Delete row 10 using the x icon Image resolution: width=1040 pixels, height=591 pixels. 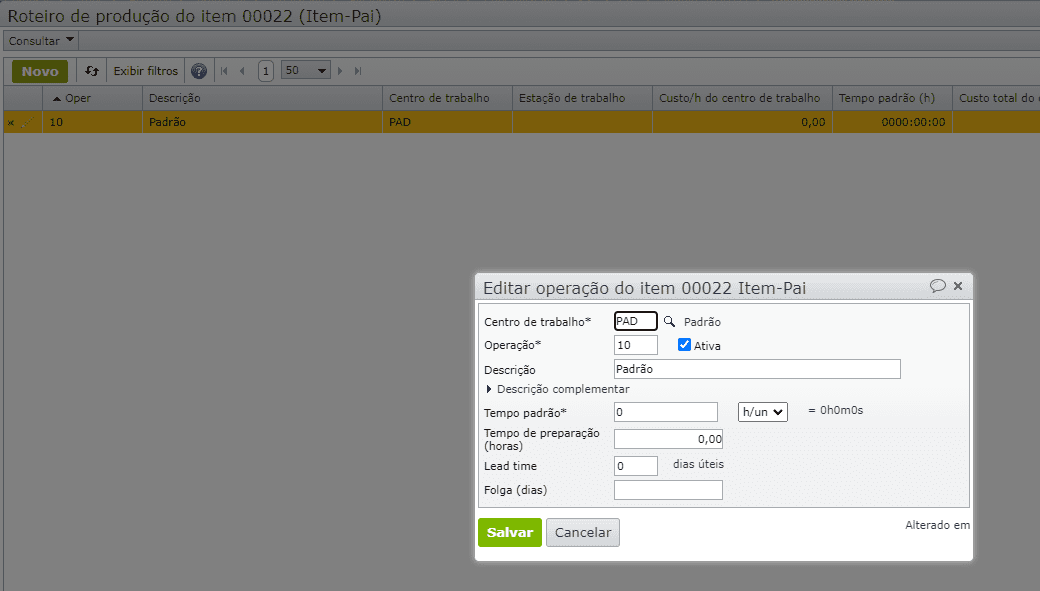click(11, 123)
